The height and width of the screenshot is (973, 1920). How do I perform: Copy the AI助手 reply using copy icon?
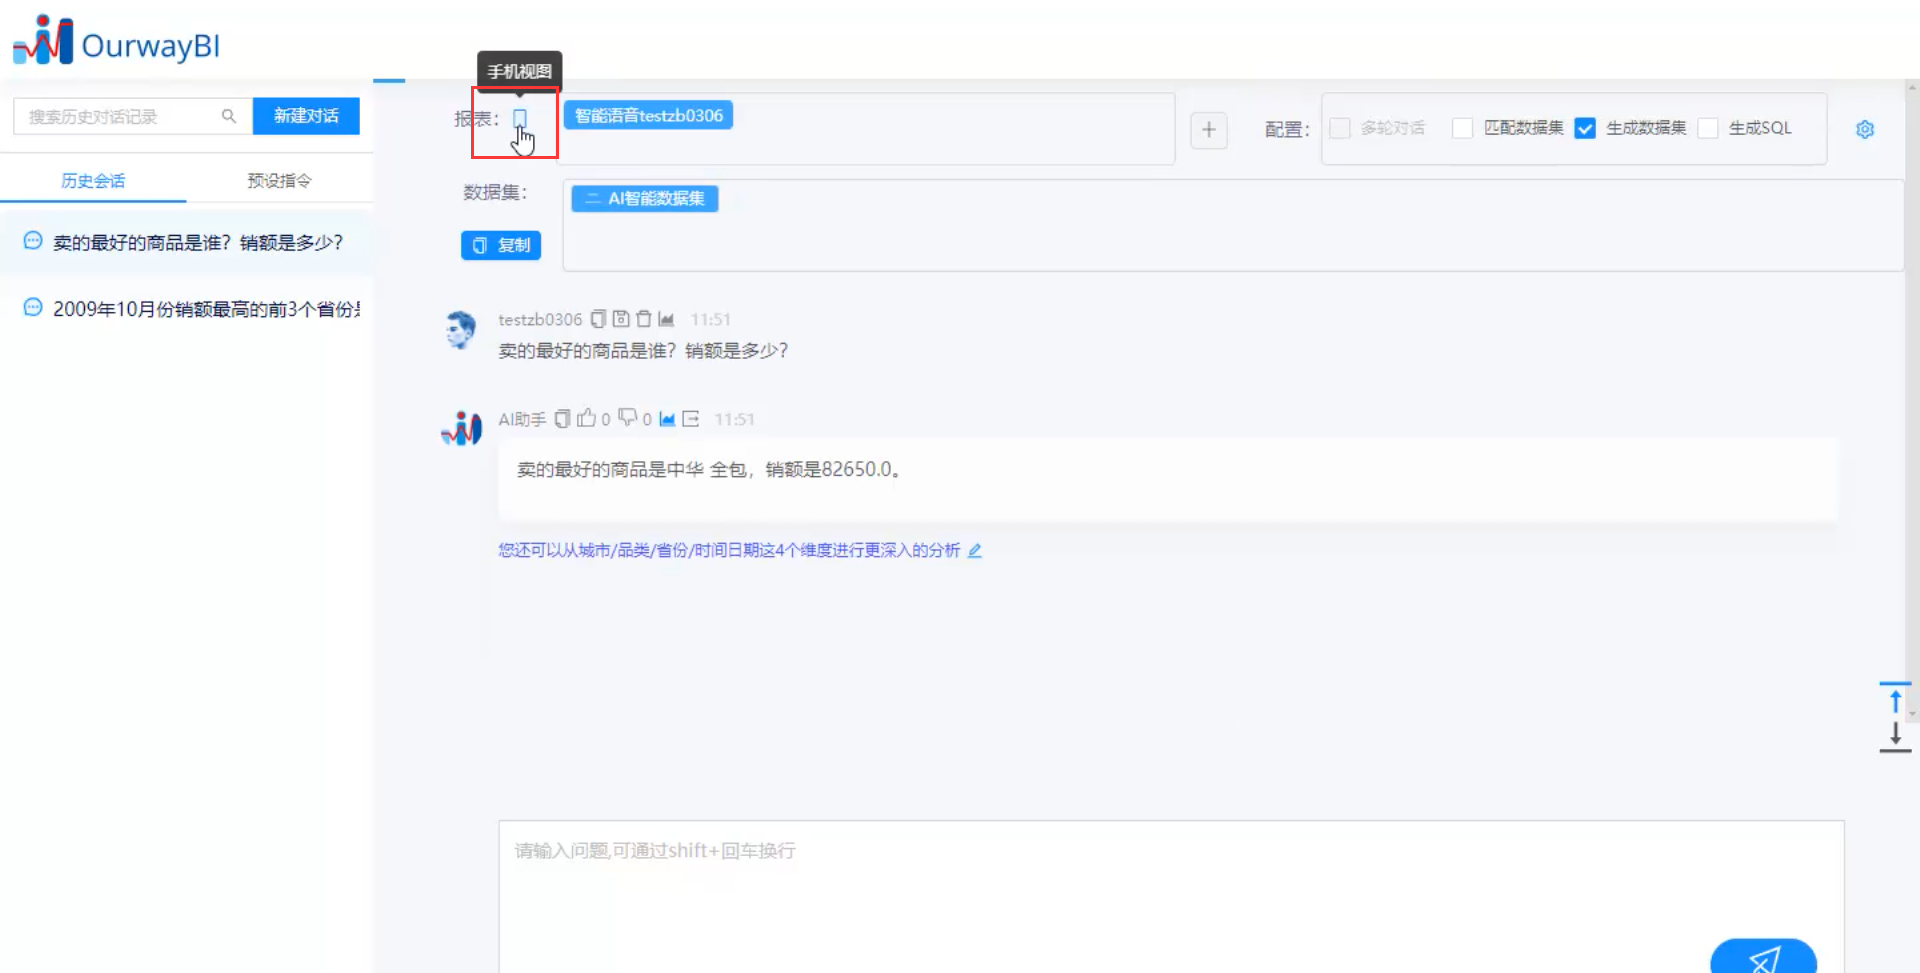pos(562,419)
